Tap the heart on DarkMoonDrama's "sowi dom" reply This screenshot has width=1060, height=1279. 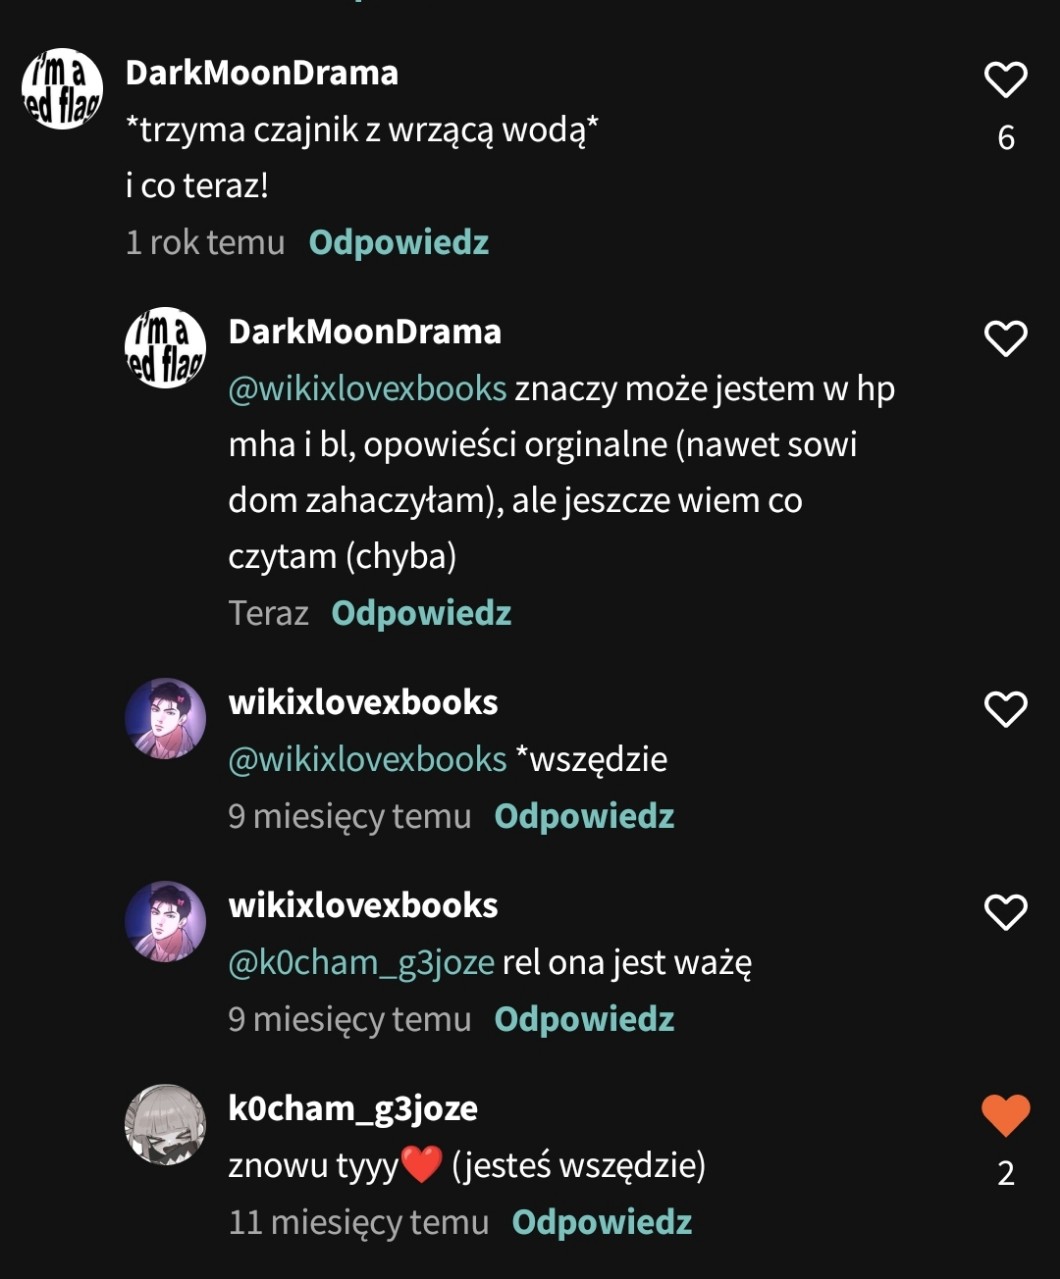click(1005, 339)
